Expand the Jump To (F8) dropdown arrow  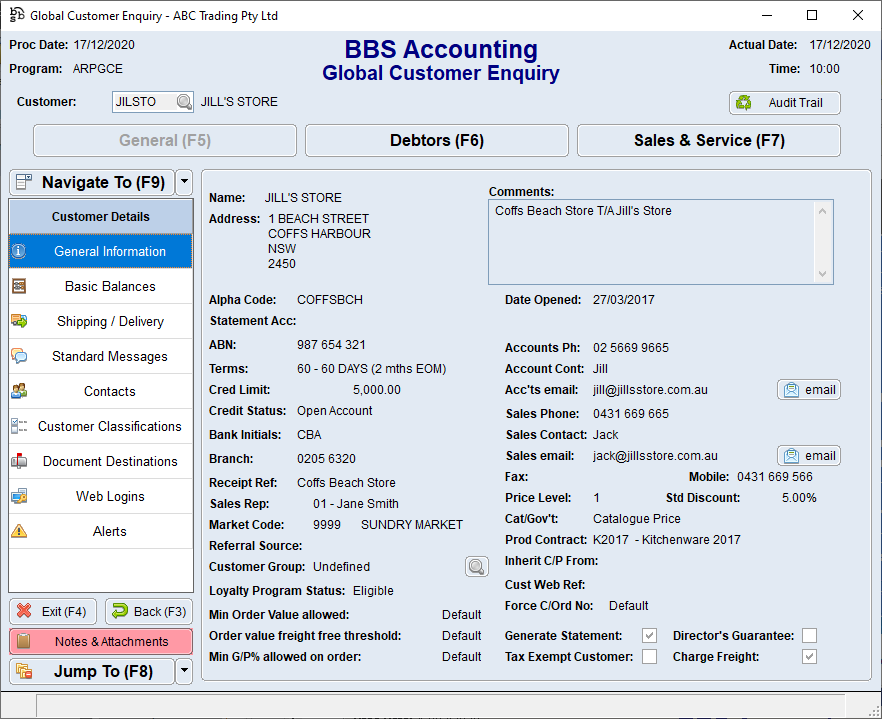[182, 671]
